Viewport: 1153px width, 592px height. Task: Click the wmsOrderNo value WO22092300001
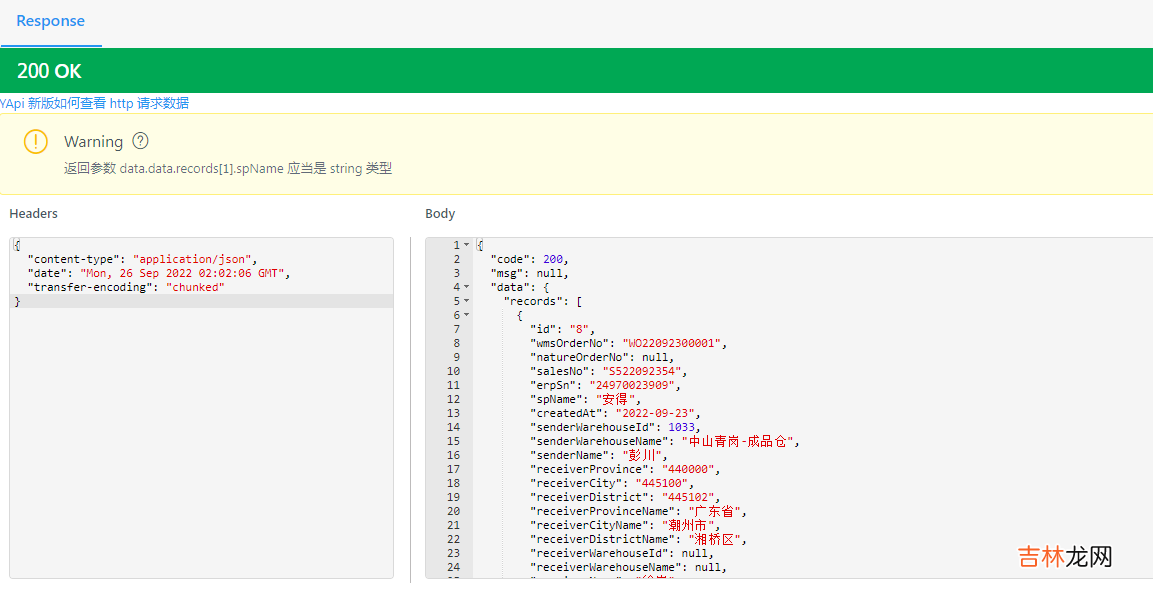point(673,343)
